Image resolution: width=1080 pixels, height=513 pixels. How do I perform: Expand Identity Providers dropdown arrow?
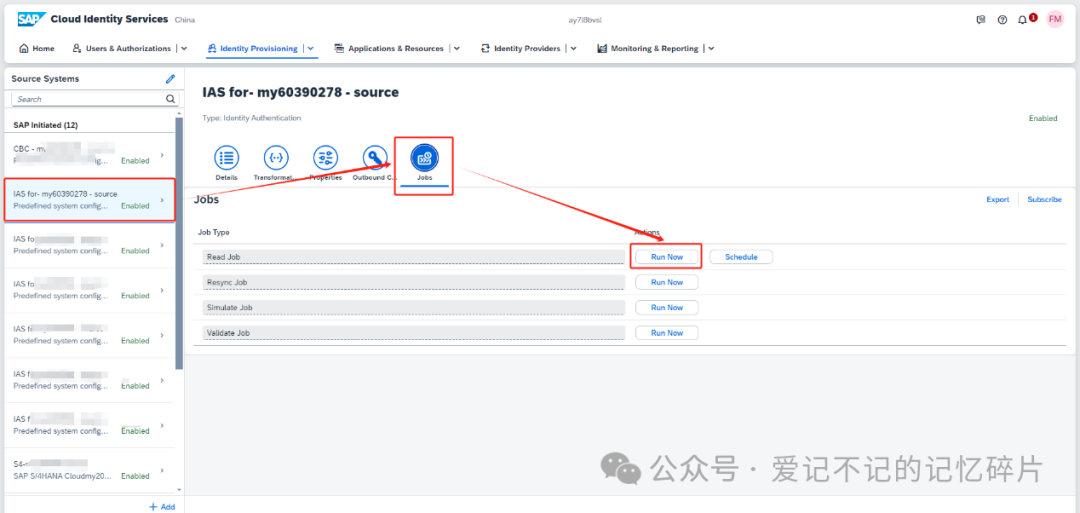(x=573, y=49)
